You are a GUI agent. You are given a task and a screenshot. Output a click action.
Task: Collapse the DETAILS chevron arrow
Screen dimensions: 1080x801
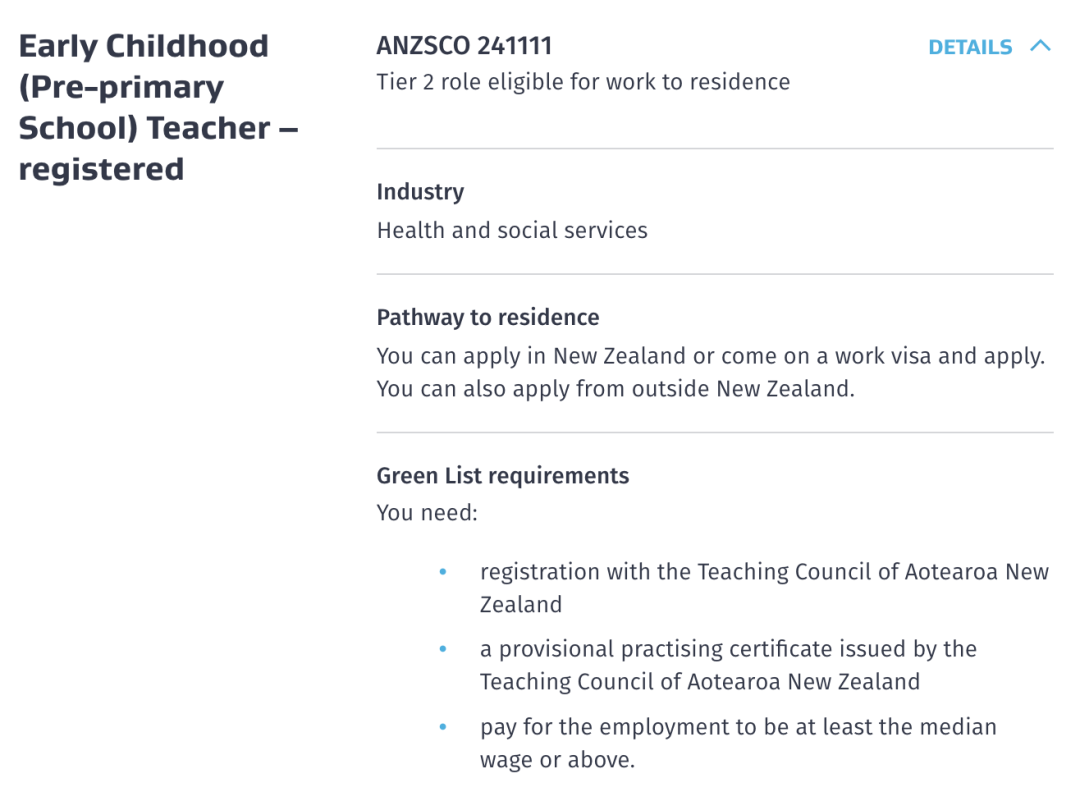click(1040, 46)
